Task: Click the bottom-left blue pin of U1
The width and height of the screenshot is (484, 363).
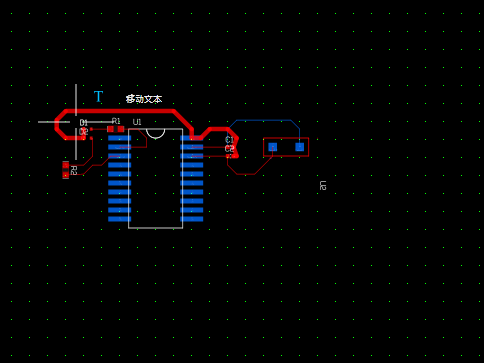Action: point(120,219)
